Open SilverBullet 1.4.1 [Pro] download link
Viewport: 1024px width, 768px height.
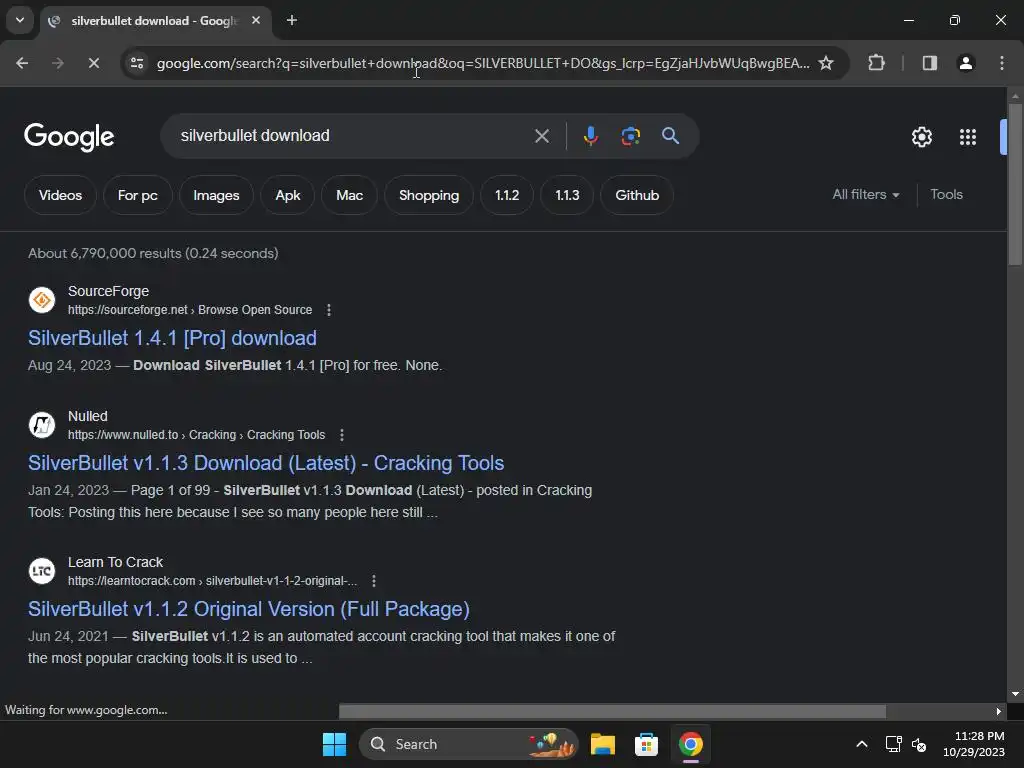tap(172, 338)
